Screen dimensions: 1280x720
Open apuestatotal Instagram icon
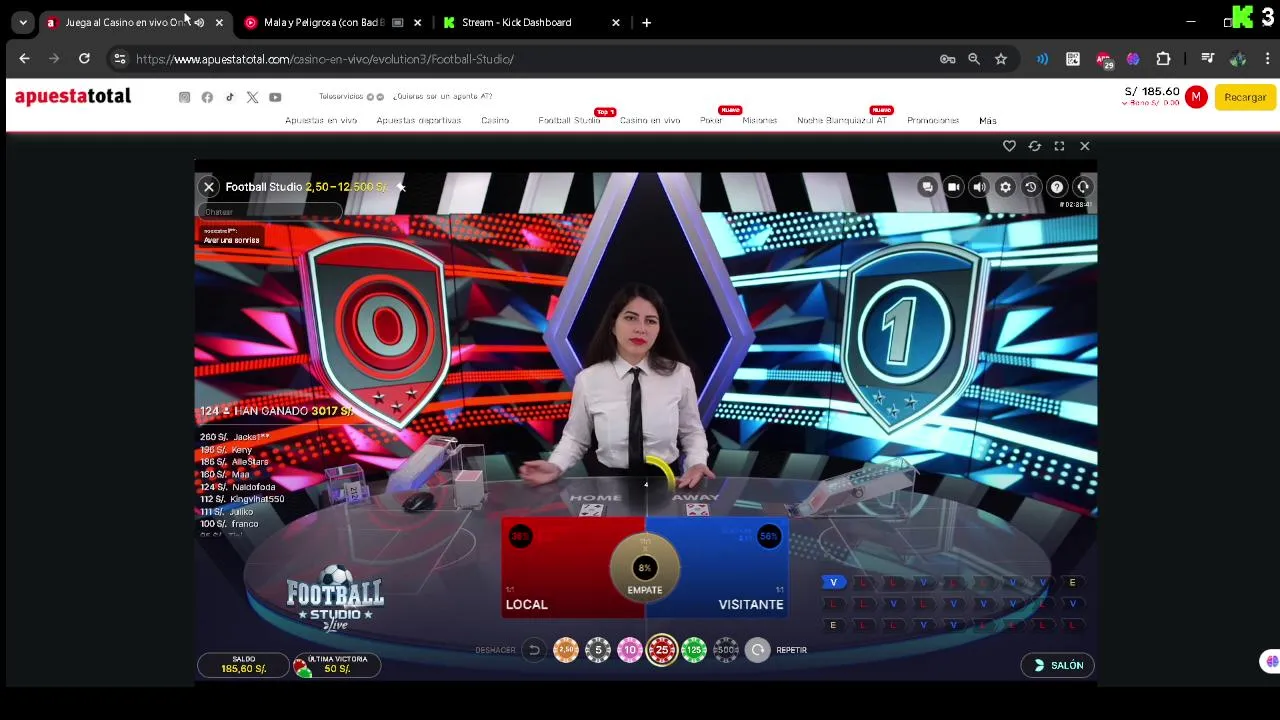point(184,97)
